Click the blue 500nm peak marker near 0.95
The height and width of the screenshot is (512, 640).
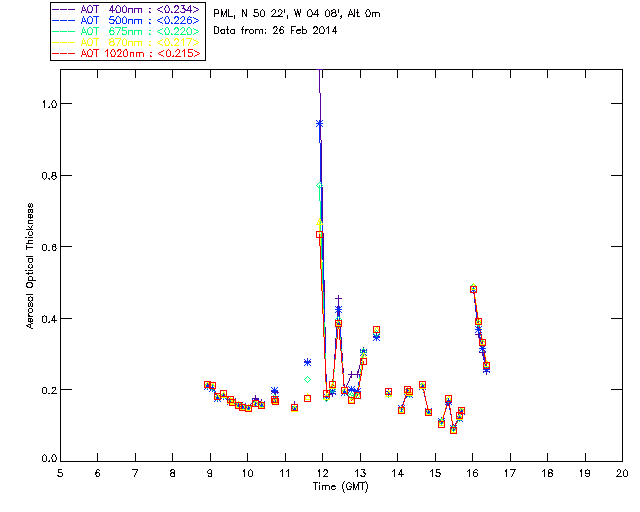point(320,124)
